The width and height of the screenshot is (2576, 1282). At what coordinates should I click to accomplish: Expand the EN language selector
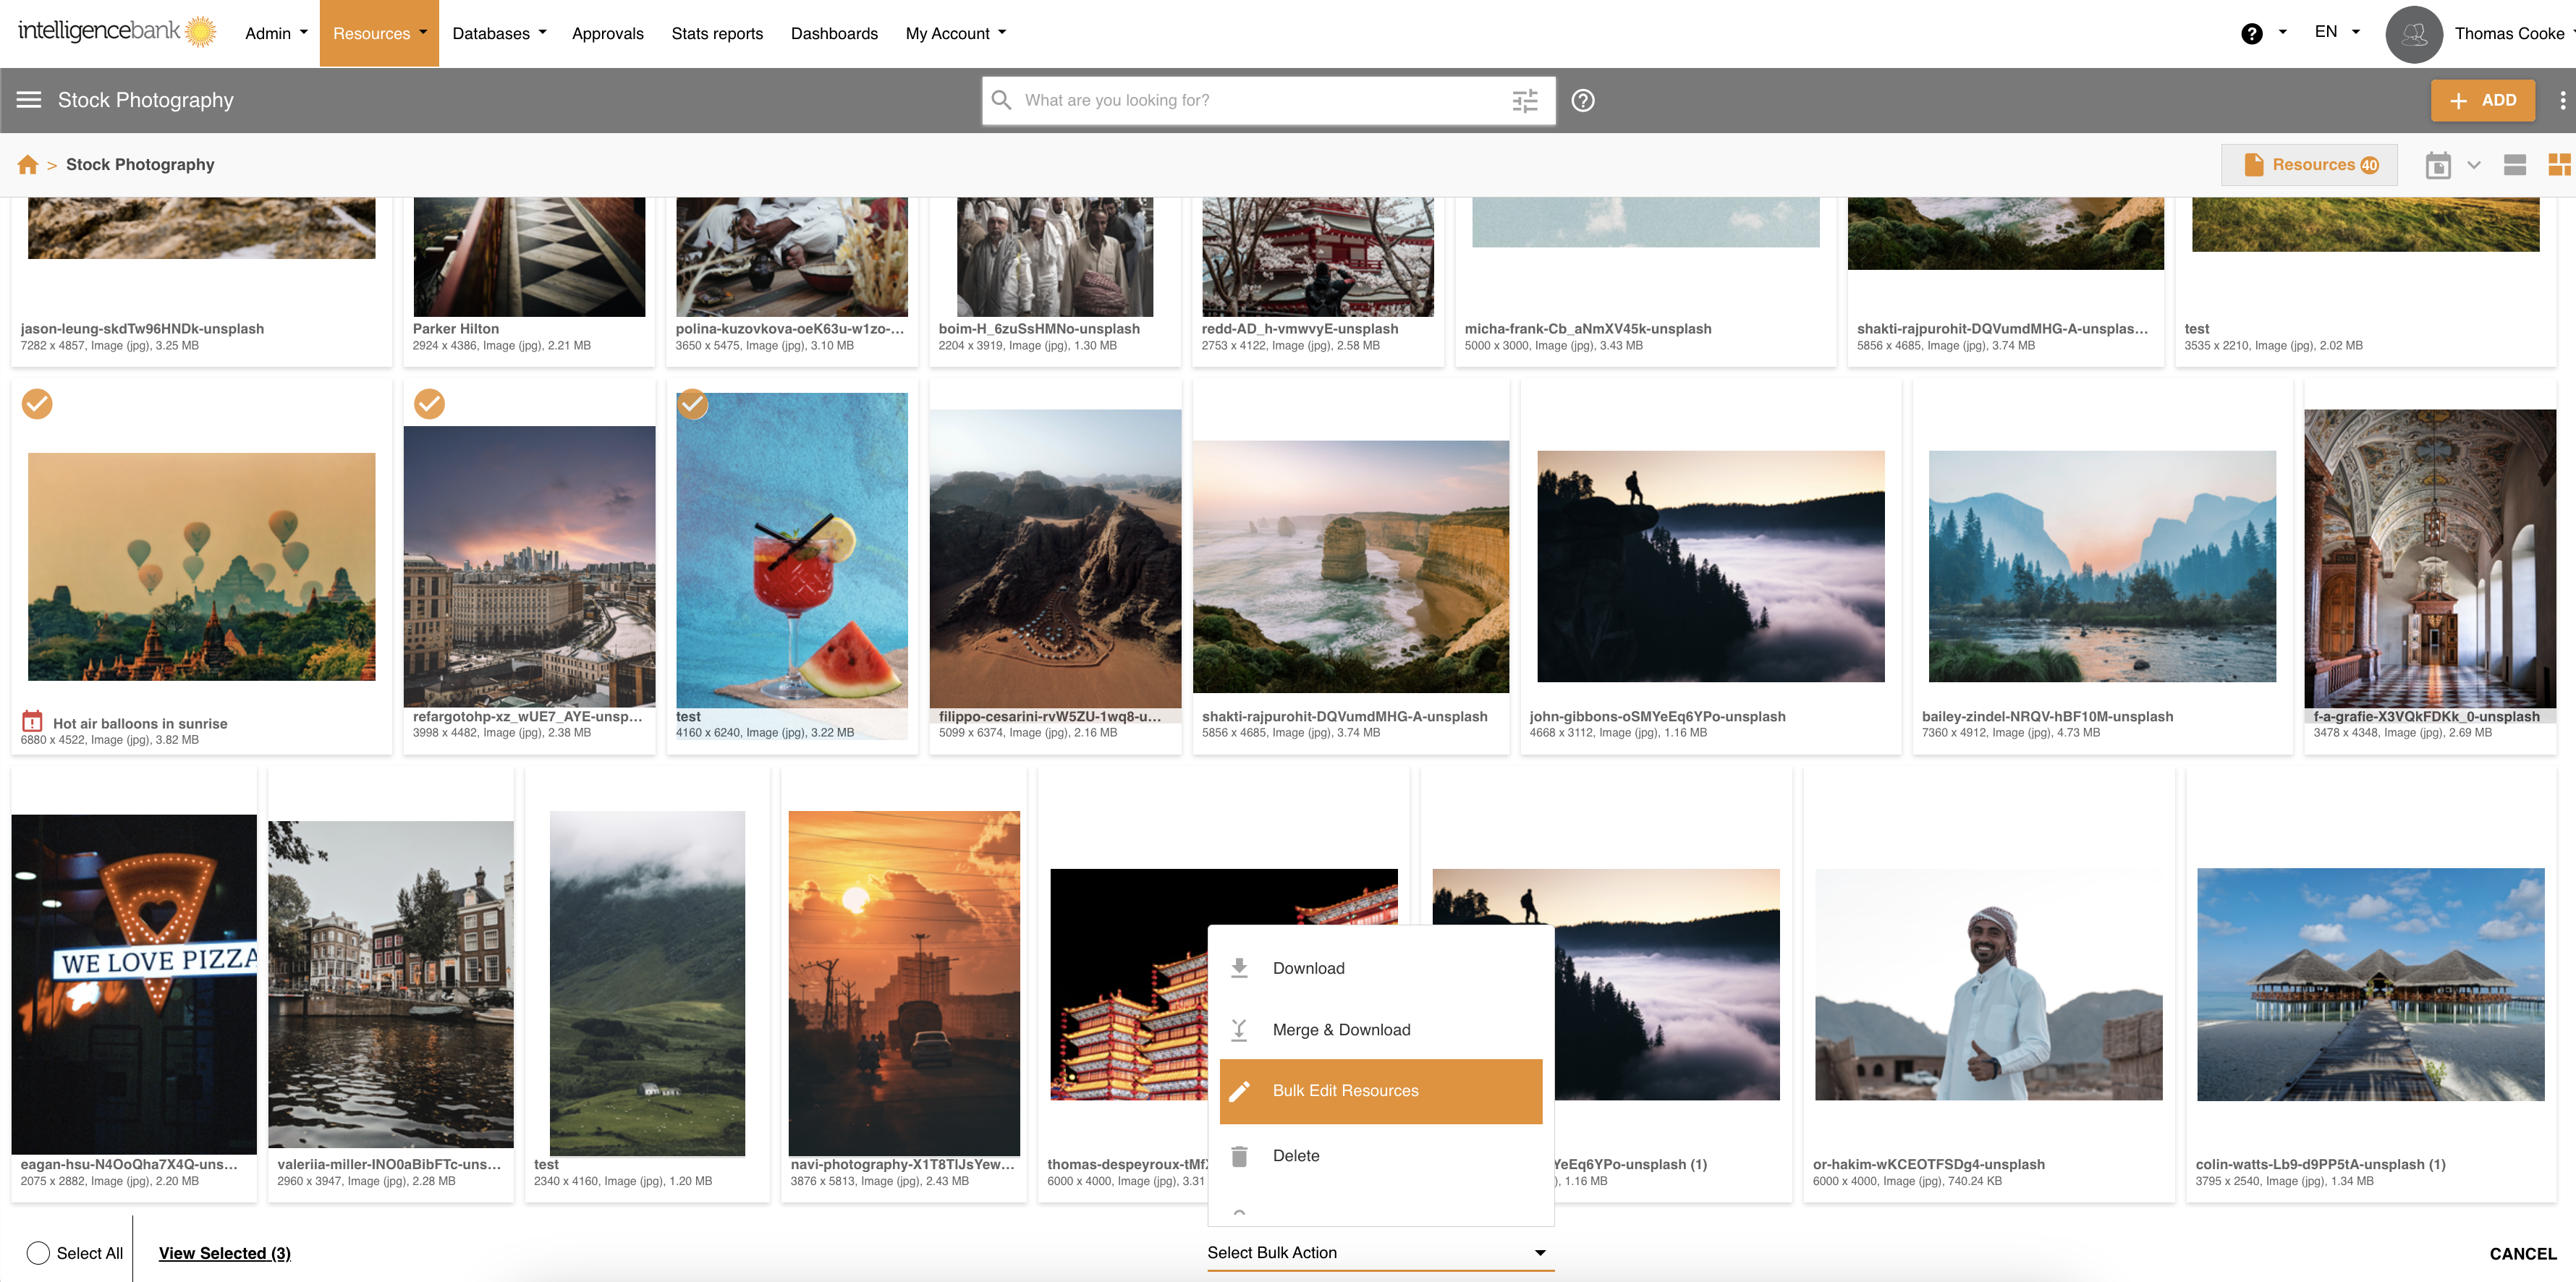tap(2336, 32)
